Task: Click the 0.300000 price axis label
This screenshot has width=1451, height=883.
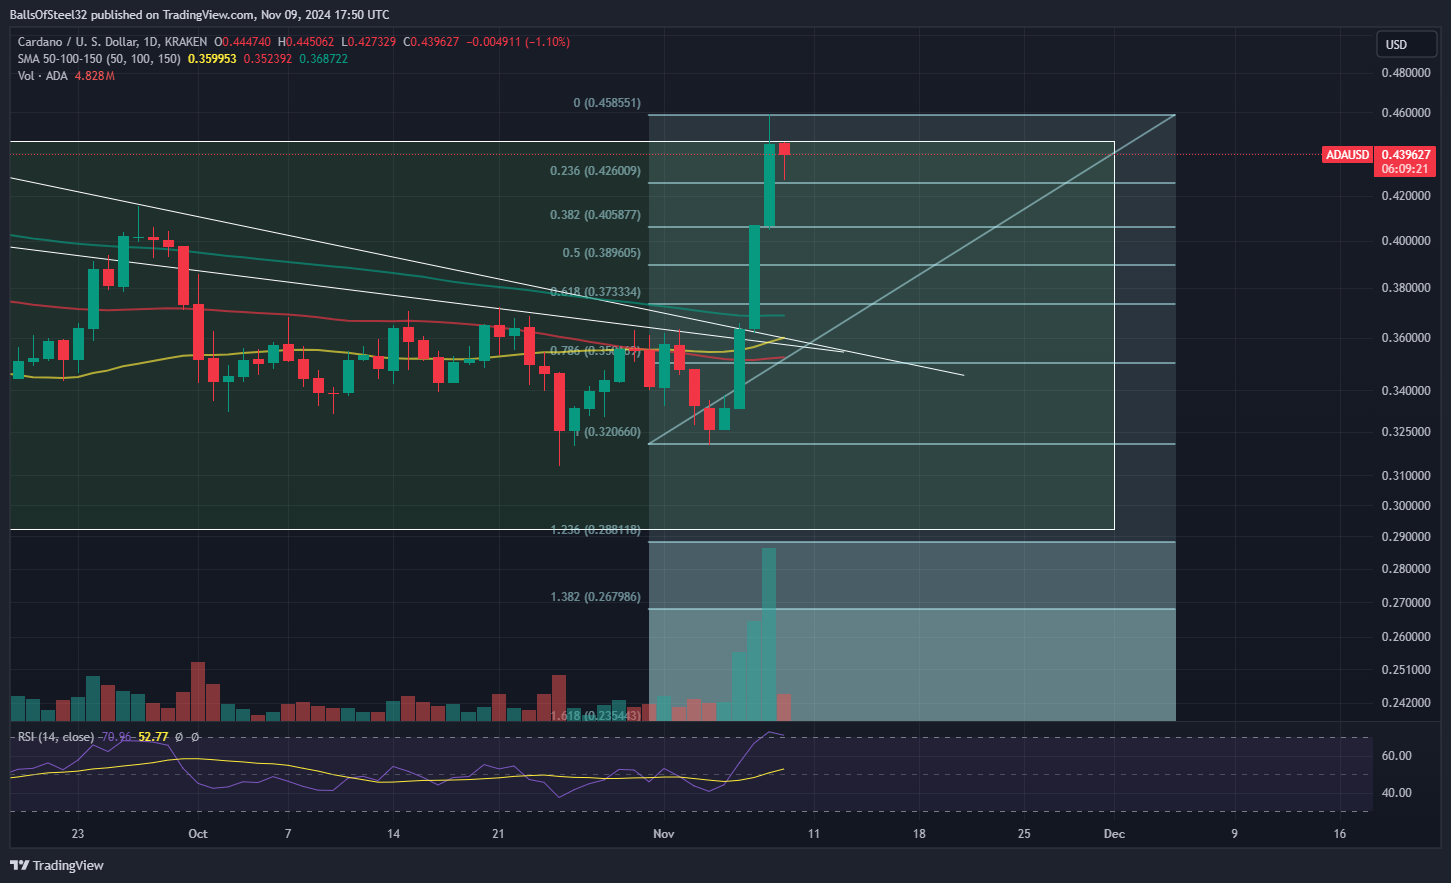Action: pos(1406,506)
